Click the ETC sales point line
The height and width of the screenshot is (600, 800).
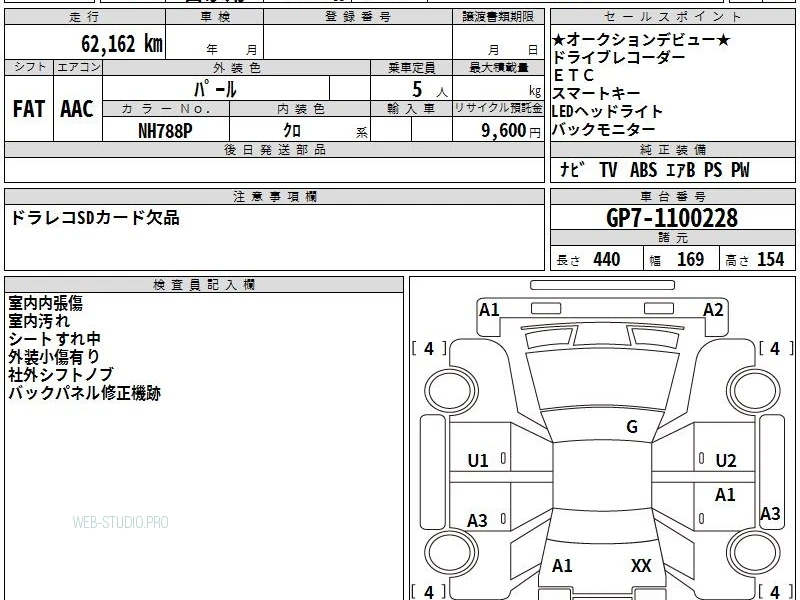tap(574, 76)
